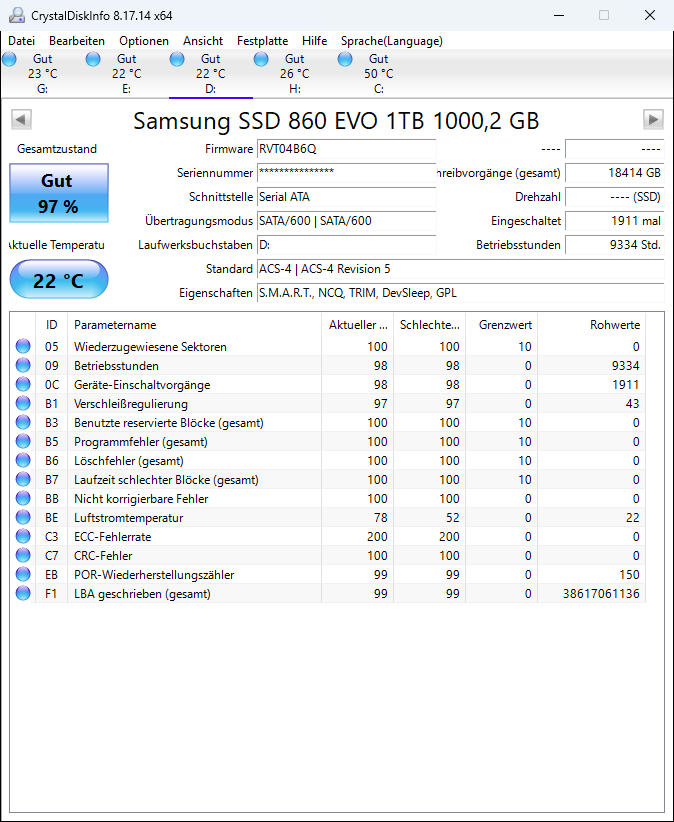
Task: Click the Übertragungsmodus field SATA/600
Action: [346, 221]
